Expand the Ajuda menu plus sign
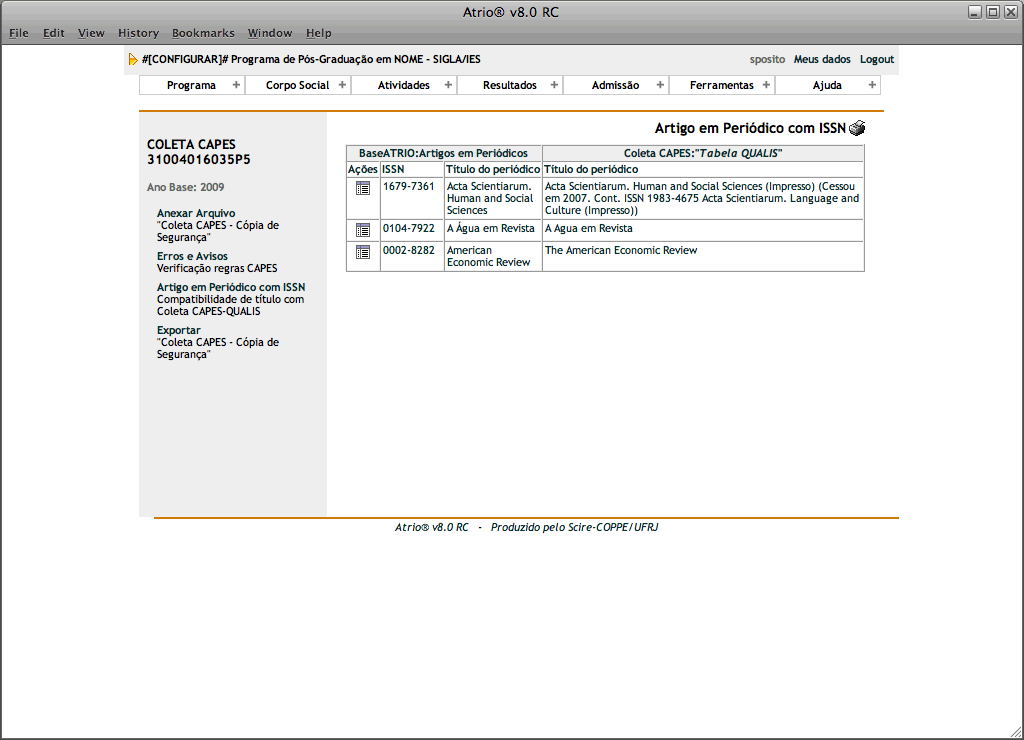This screenshot has width=1024, height=740. [872, 85]
